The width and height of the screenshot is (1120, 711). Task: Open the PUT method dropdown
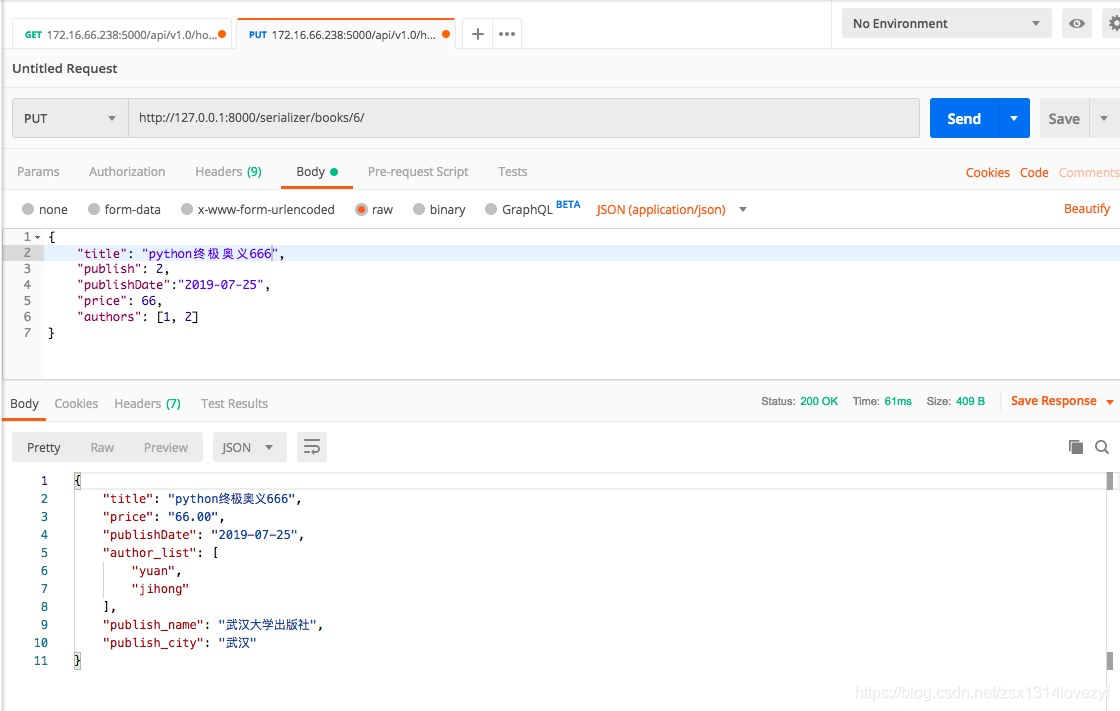tap(70, 119)
